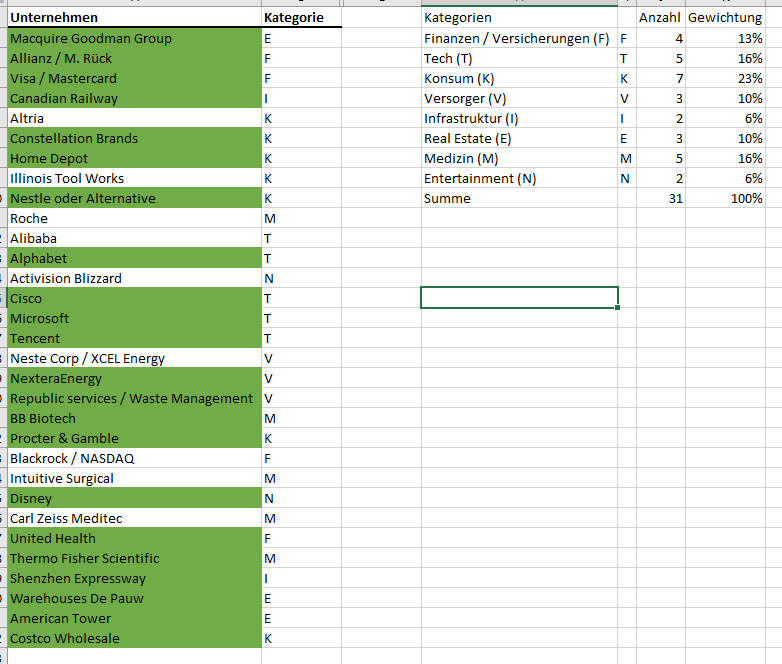
Task: Select the Gewichtung header cell
Action: (725, 17)
